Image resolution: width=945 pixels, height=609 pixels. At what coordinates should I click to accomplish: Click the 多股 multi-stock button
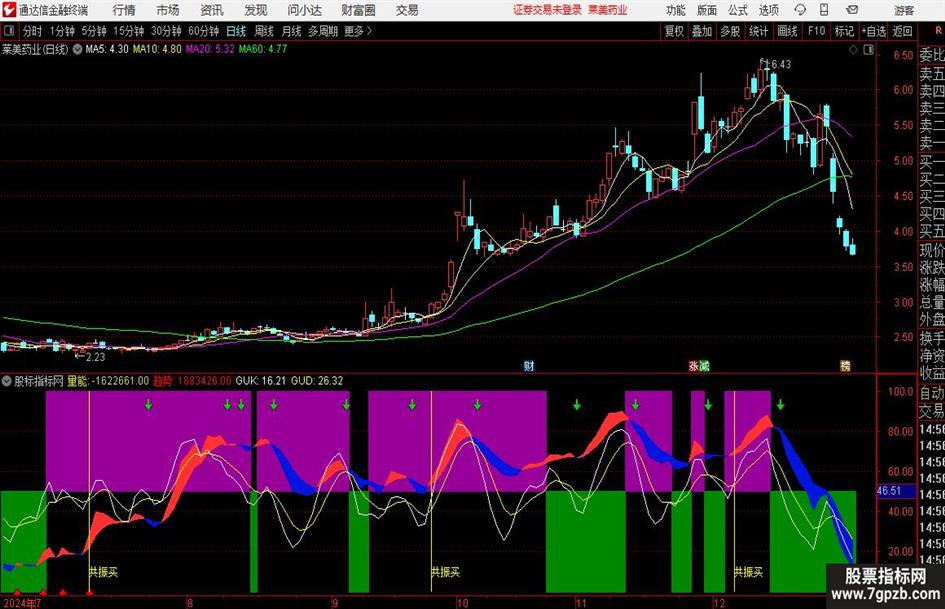[x=730, y=31]
